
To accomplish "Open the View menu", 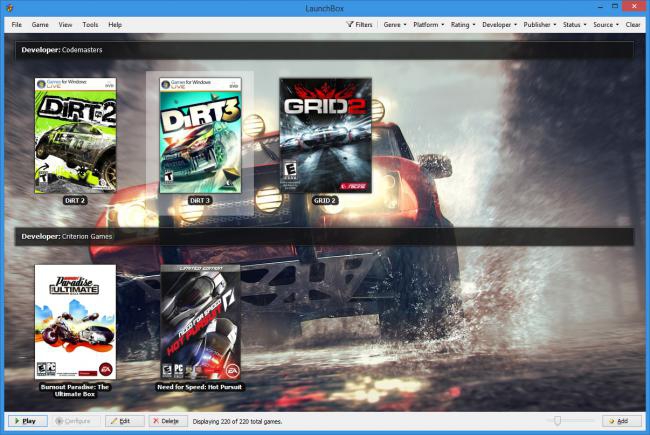I will point(65,24).
